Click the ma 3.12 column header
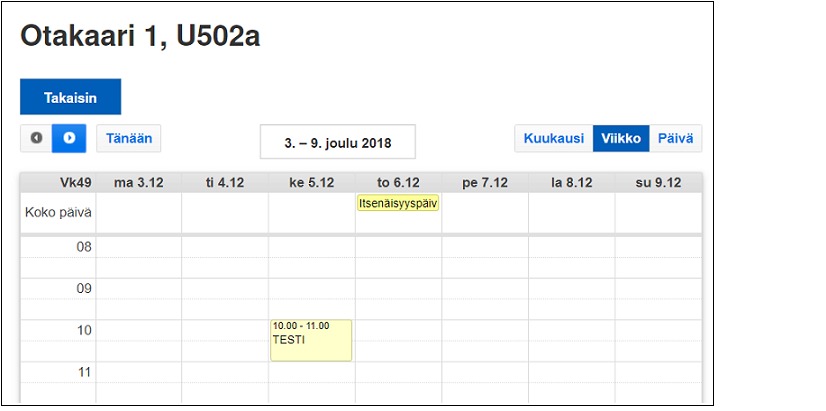The image size is (826, 411). click(139, 182)
